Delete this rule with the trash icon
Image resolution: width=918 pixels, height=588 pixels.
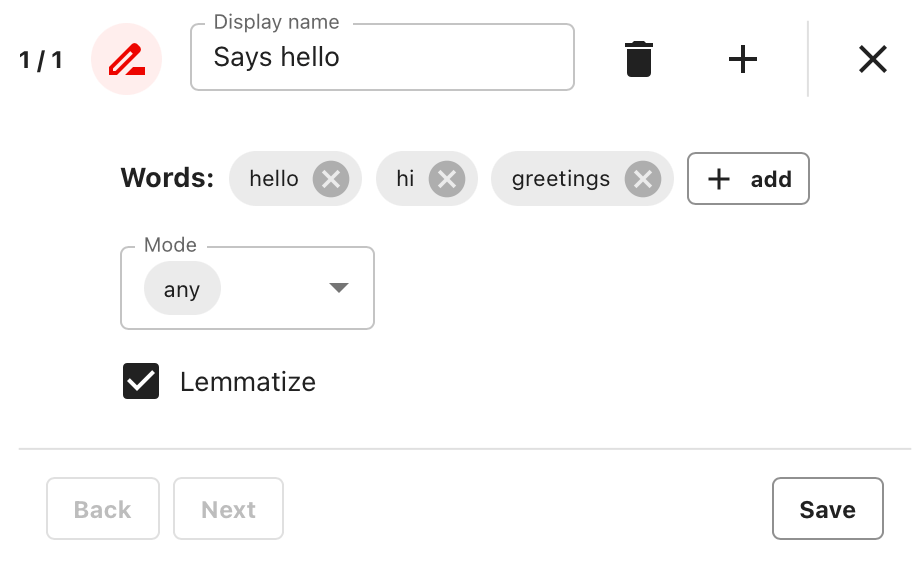[639, 59]
